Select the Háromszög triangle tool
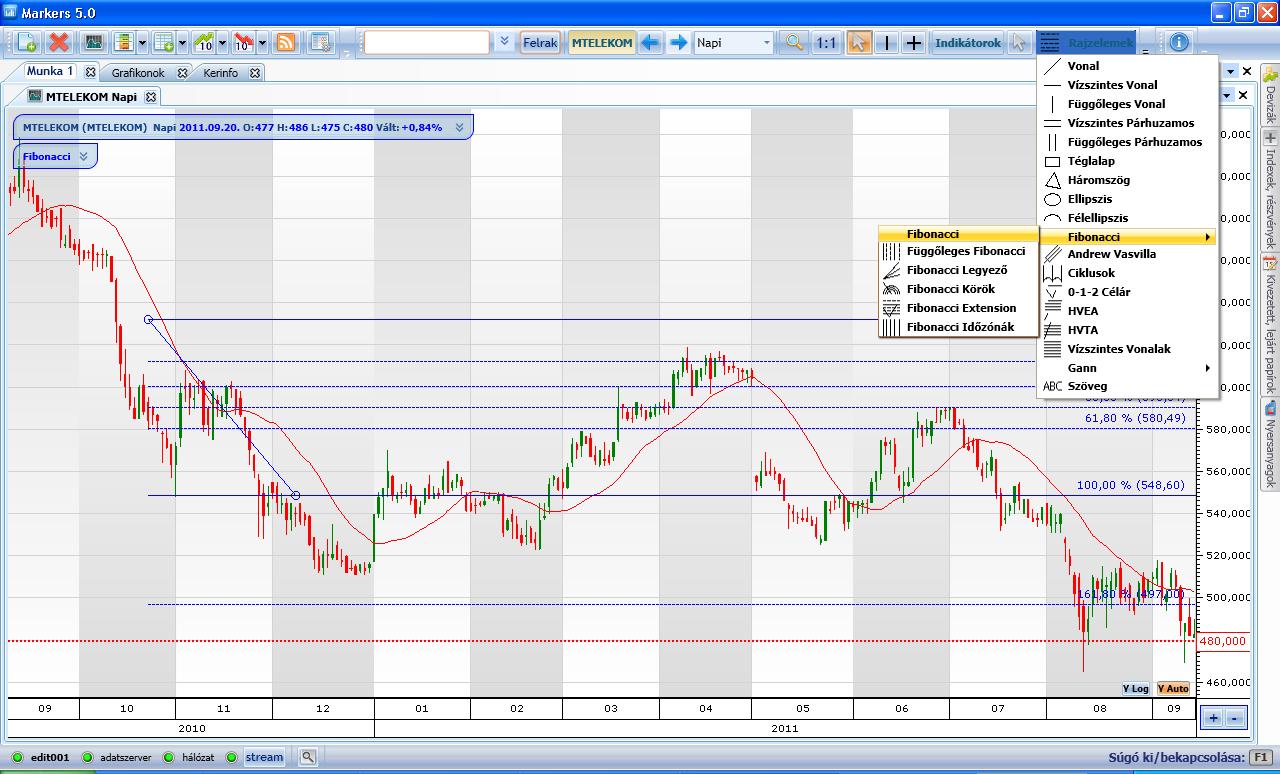This screenshot has width=1280, height=774. tap(1128, 180)
